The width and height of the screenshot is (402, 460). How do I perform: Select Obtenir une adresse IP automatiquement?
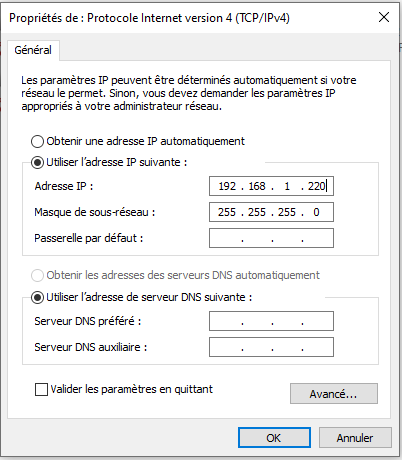pyautogui.click(x=37, y=141)
